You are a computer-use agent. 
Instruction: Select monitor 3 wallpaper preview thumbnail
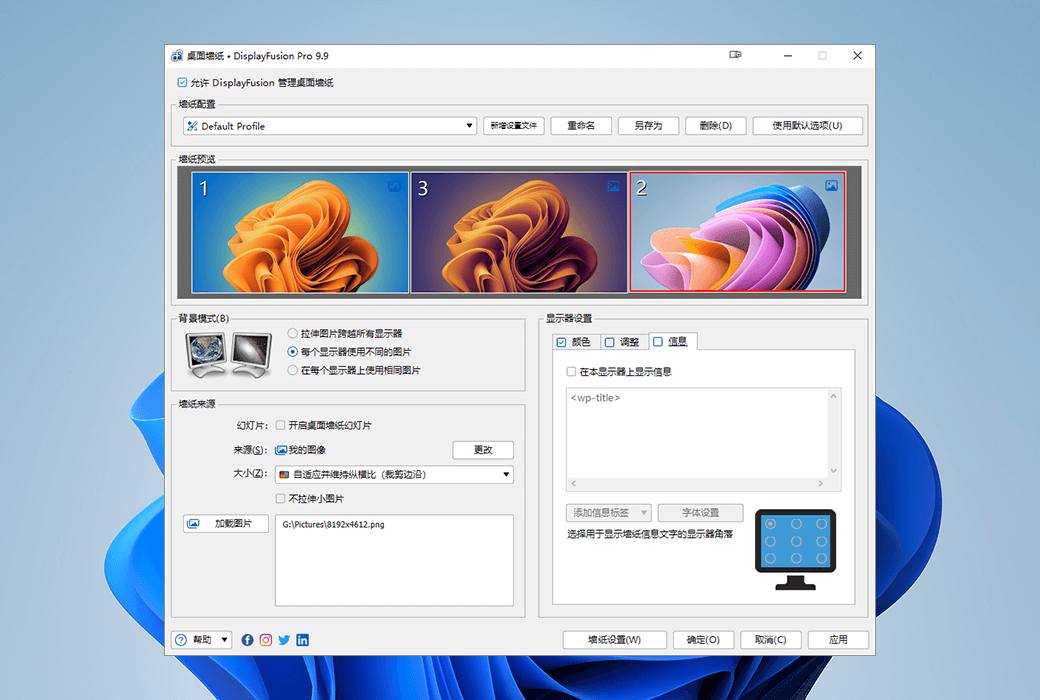pyautogui.click(x=520, y=231)
